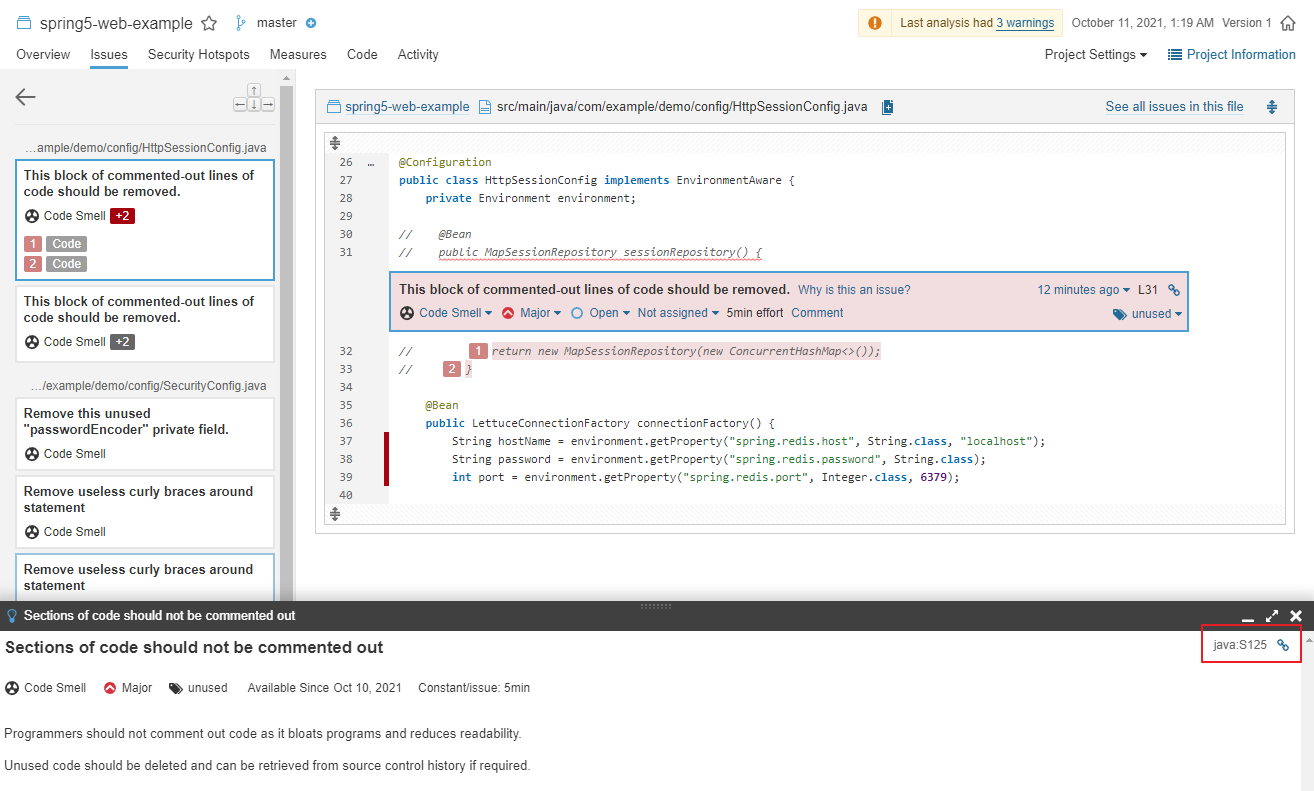Image resolution: width=1314 pixels, height=791 pixels.
Task: Open the Measures tab
Action: coord(298,55)
